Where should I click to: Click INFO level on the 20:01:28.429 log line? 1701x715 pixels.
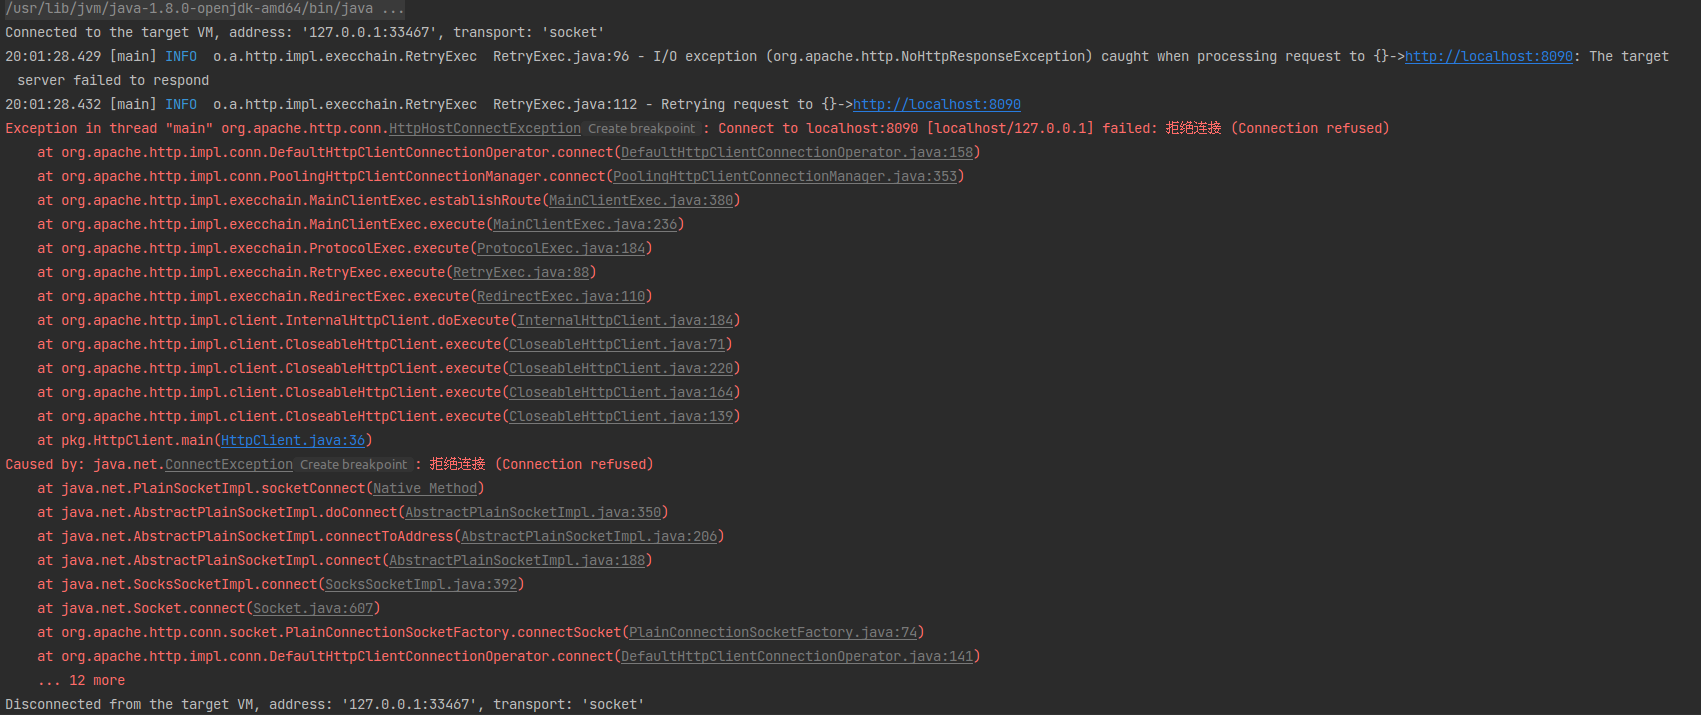pyautogui.click(x=181, y=56)
